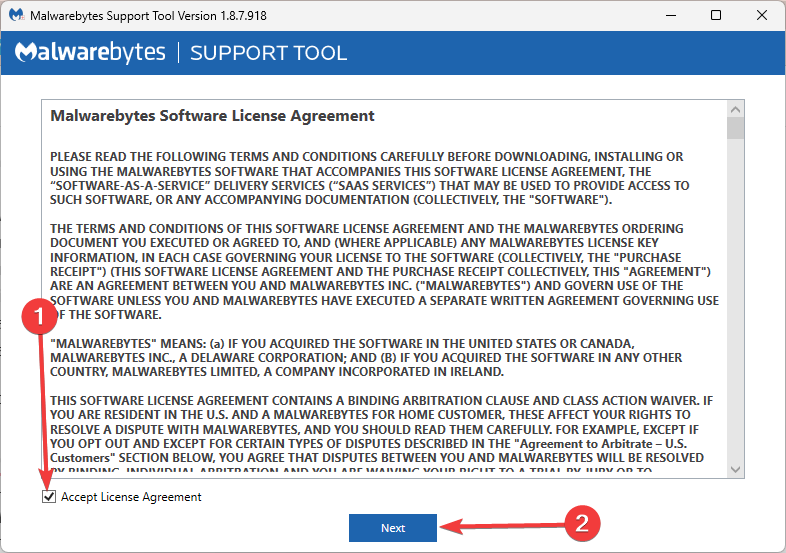Close the Malwarebytes Support Tool window
The height and width of the screenshot is (553, 786).
[x=761, y=15]
